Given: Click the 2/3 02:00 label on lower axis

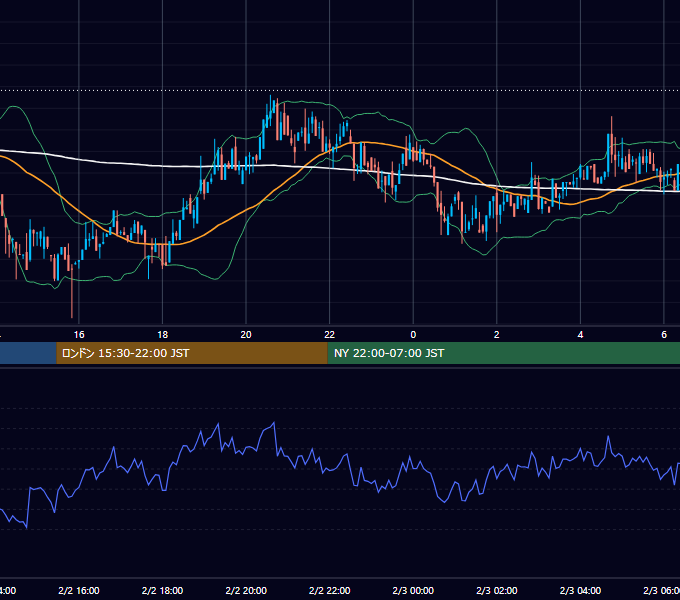Looking at the screenshot, I should (x=497, y=590).
